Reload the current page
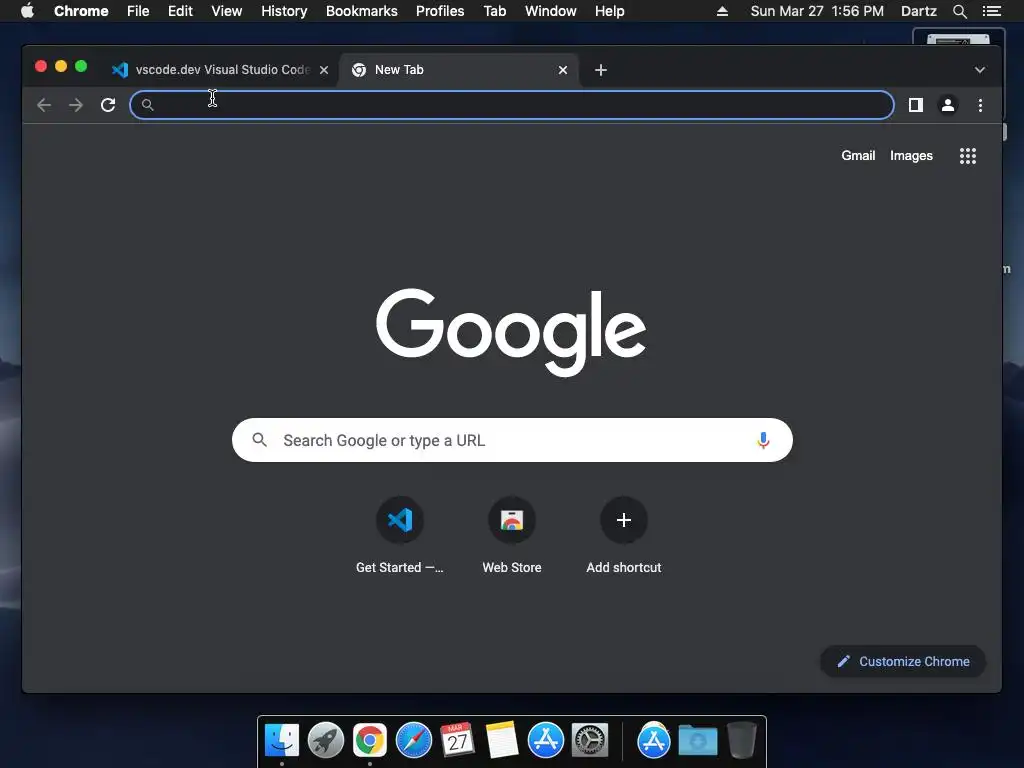1024x768 pixels. (108, 105)
